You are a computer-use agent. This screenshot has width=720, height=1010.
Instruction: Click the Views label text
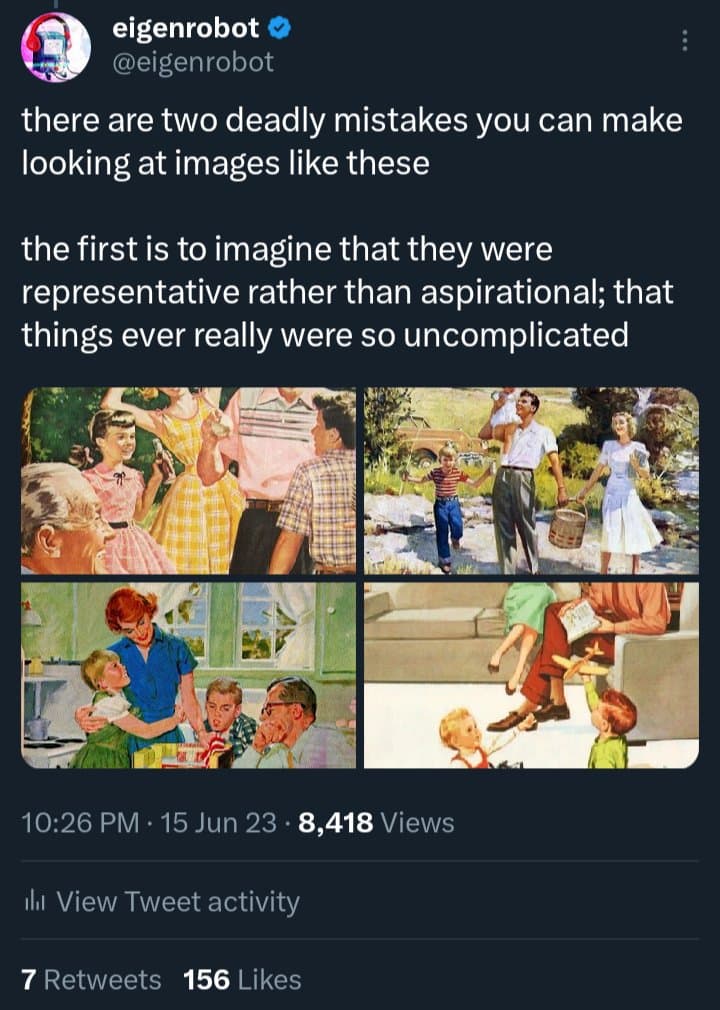point(420,823)
